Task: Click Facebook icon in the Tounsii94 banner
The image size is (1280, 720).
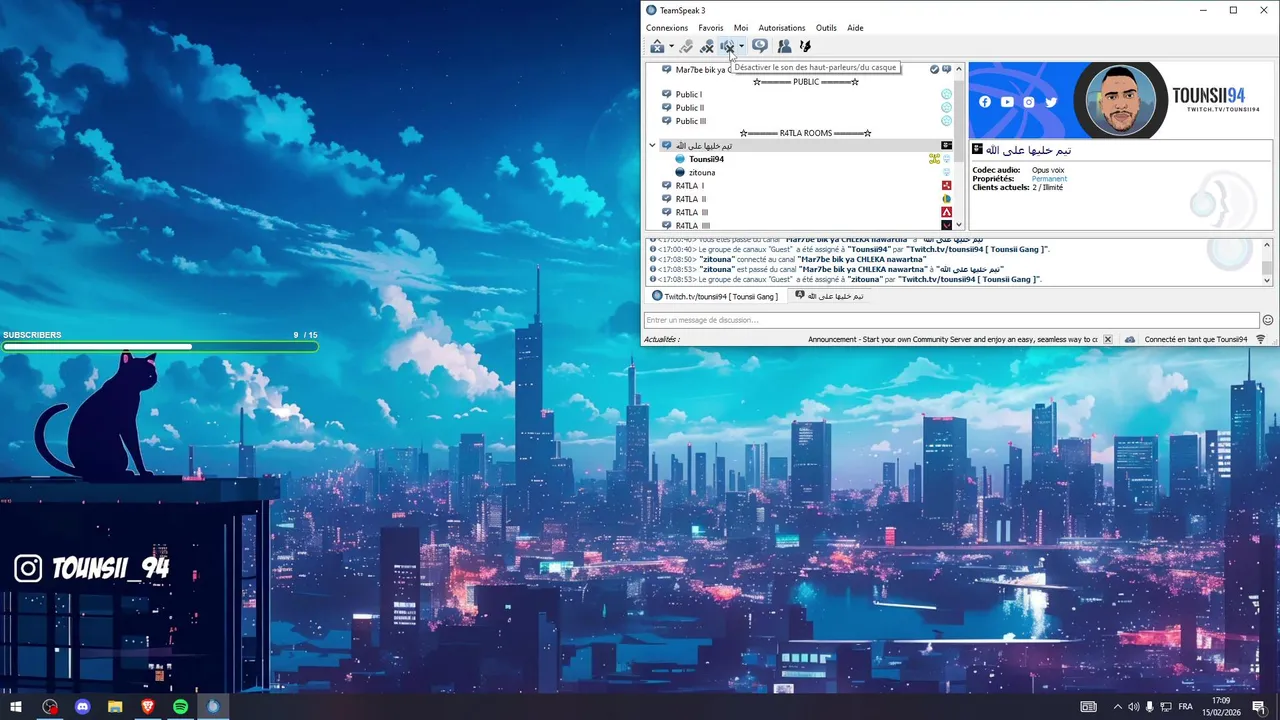Action: (x=985, y=102)
